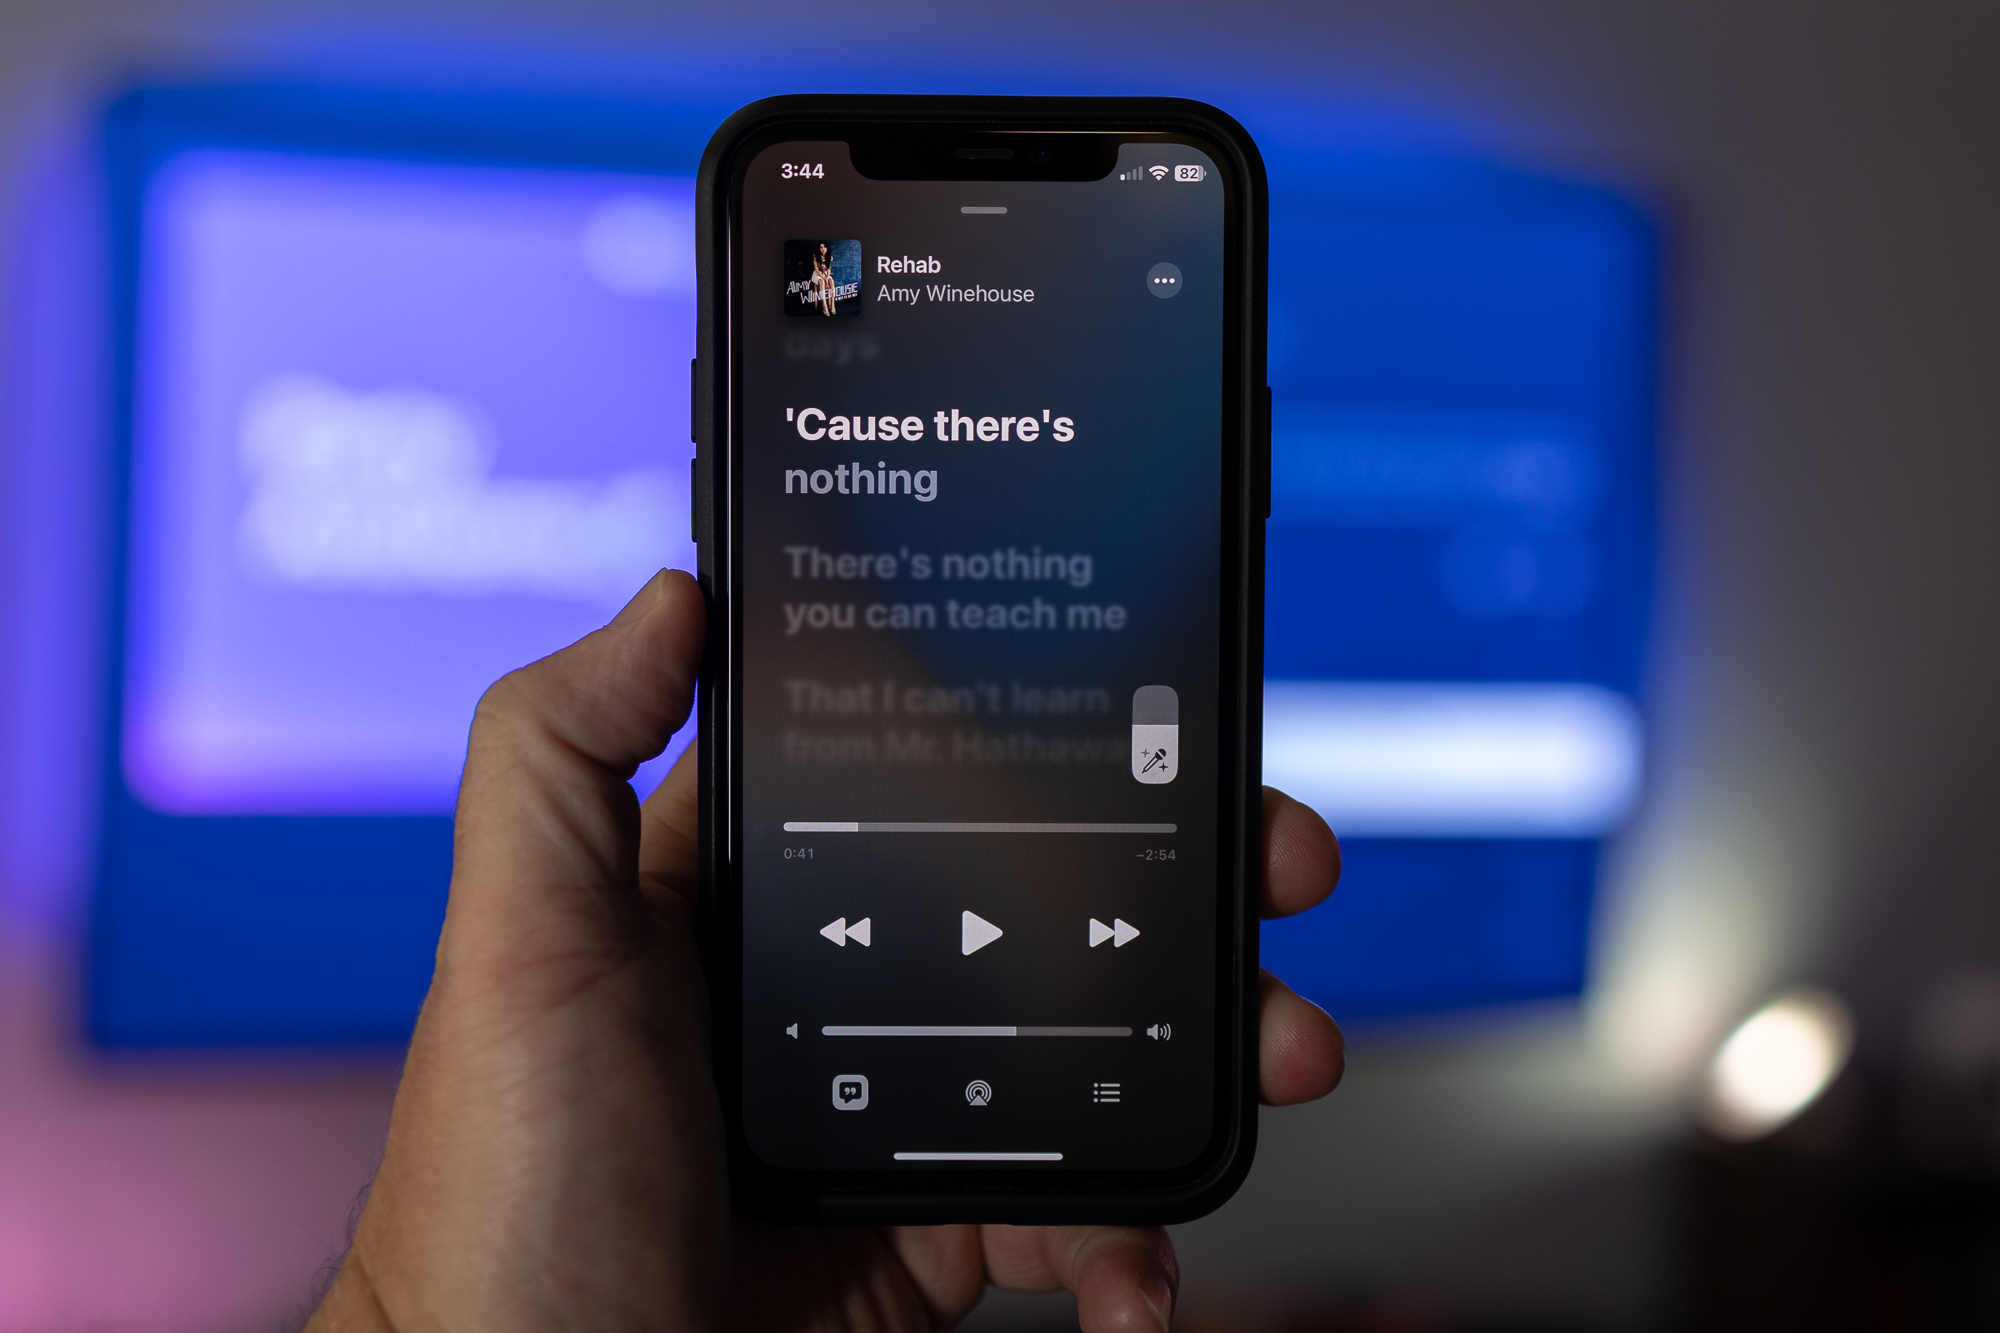The height and width of the screenshot is (1333, 2000).
Task: Resume playback with the play button
Action: [983, 931]
